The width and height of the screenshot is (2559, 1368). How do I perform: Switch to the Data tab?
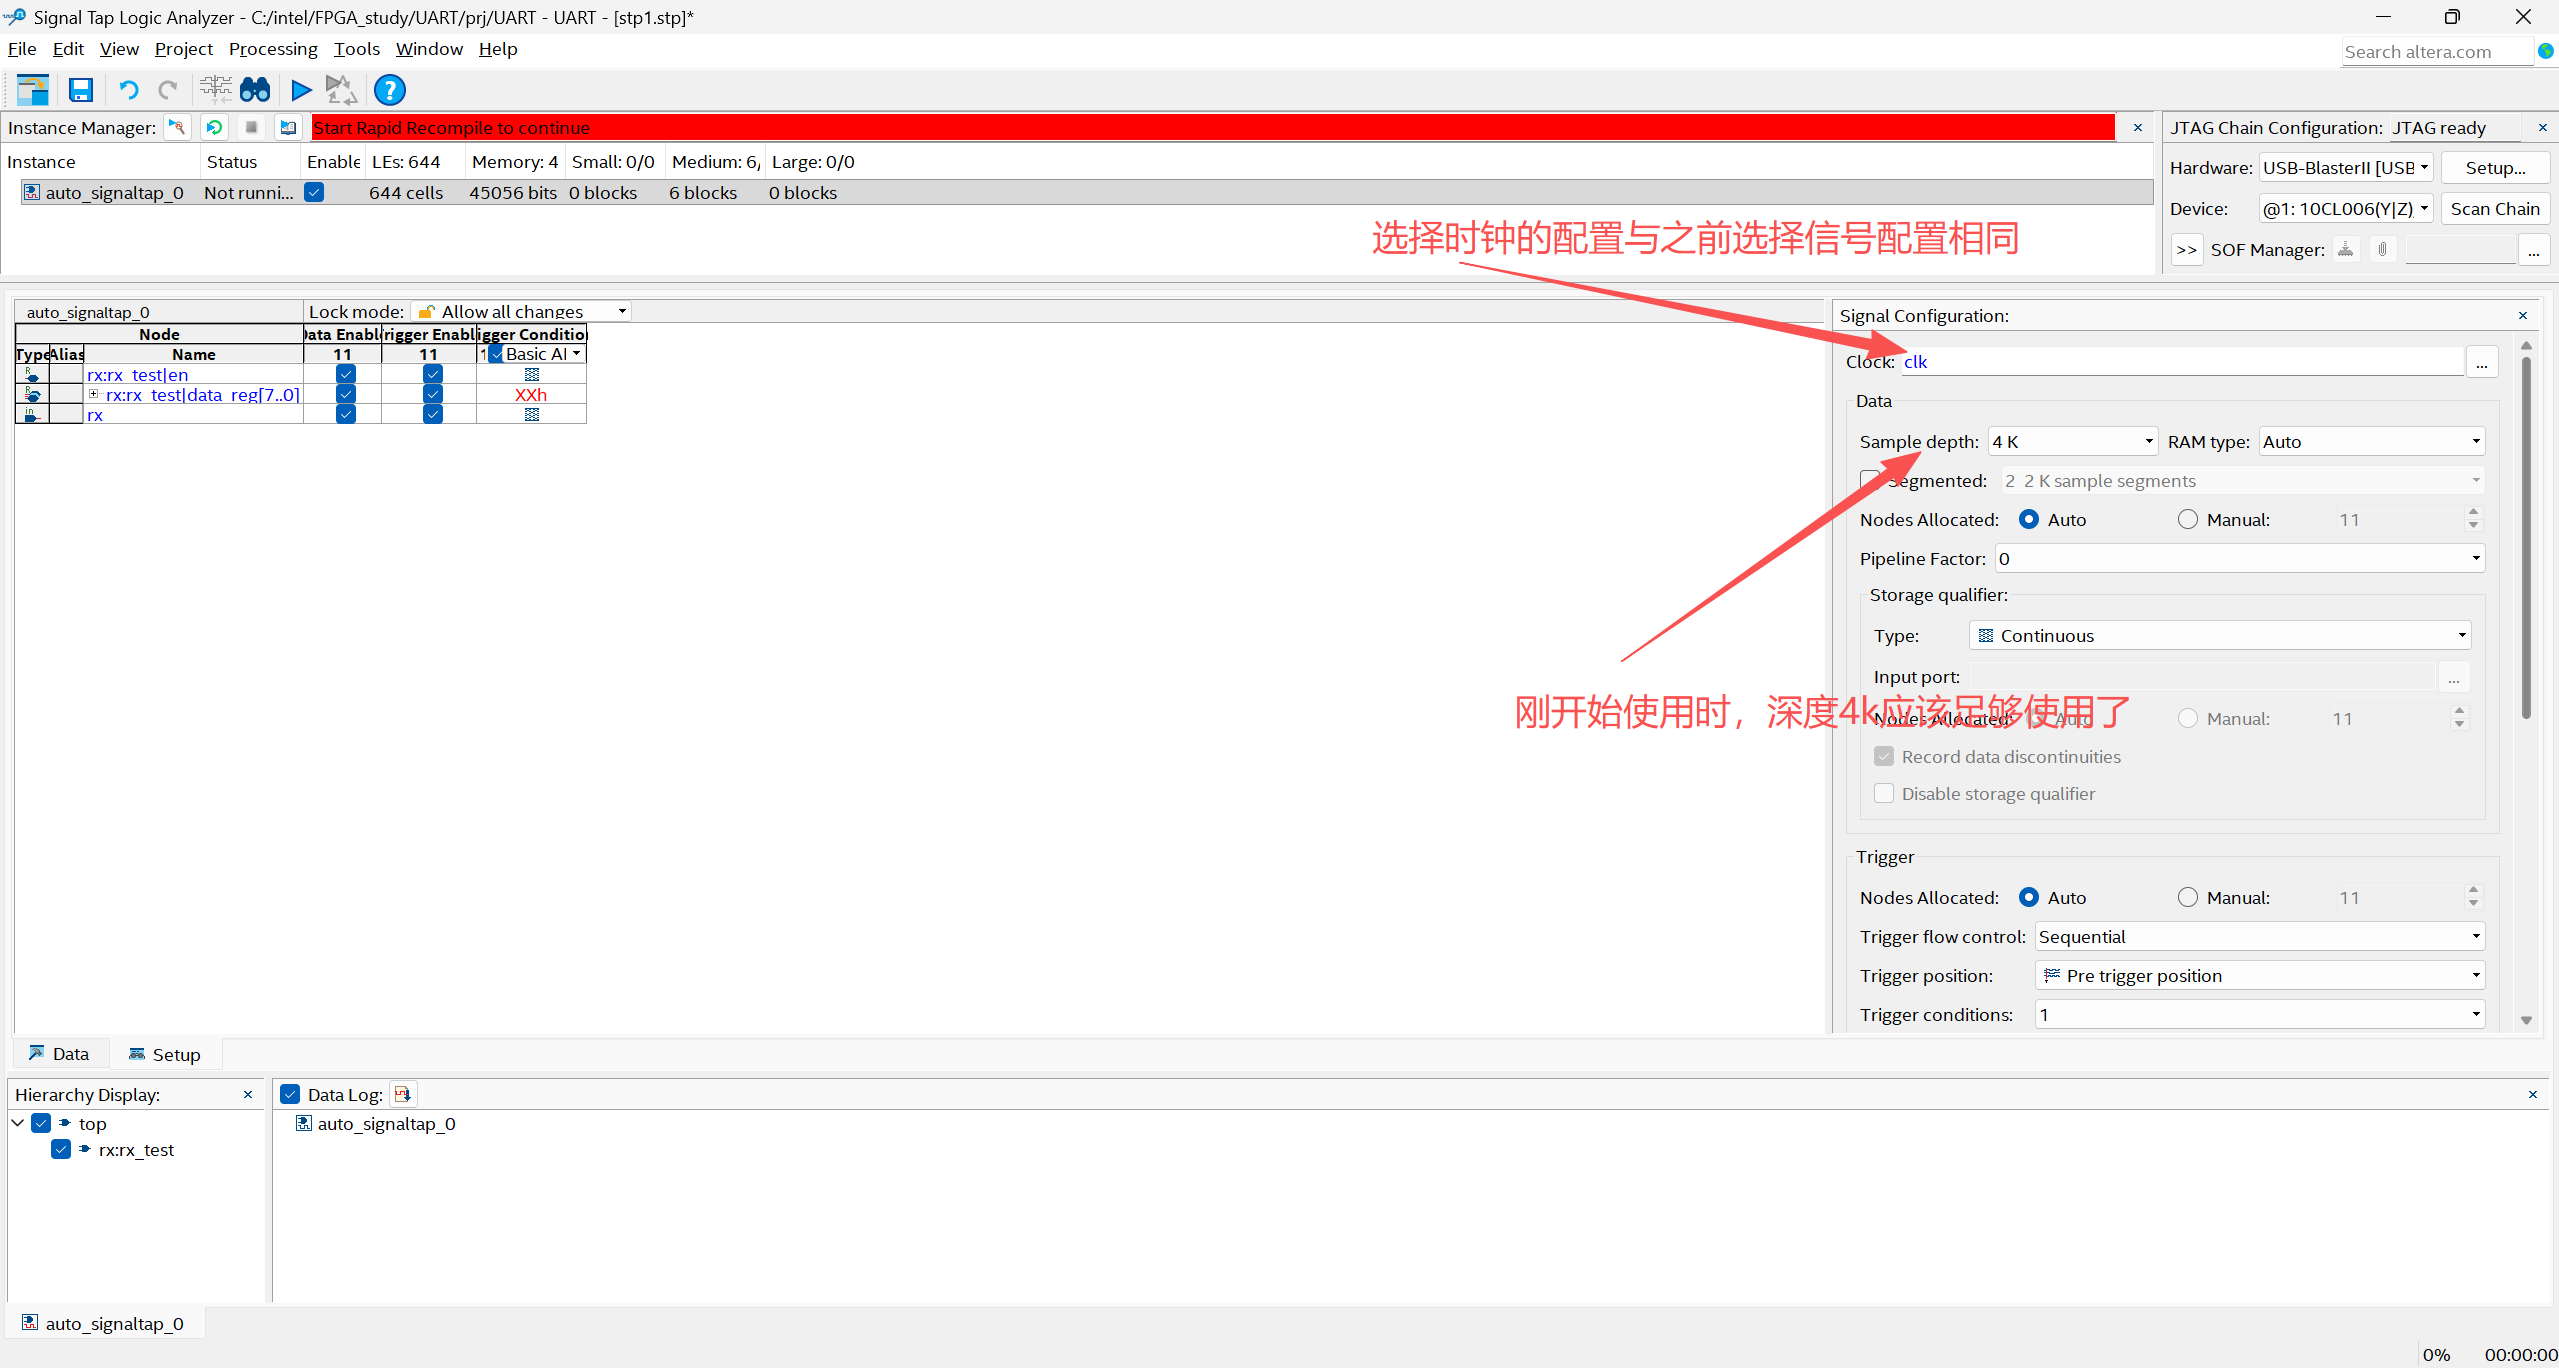point(60,1053)
